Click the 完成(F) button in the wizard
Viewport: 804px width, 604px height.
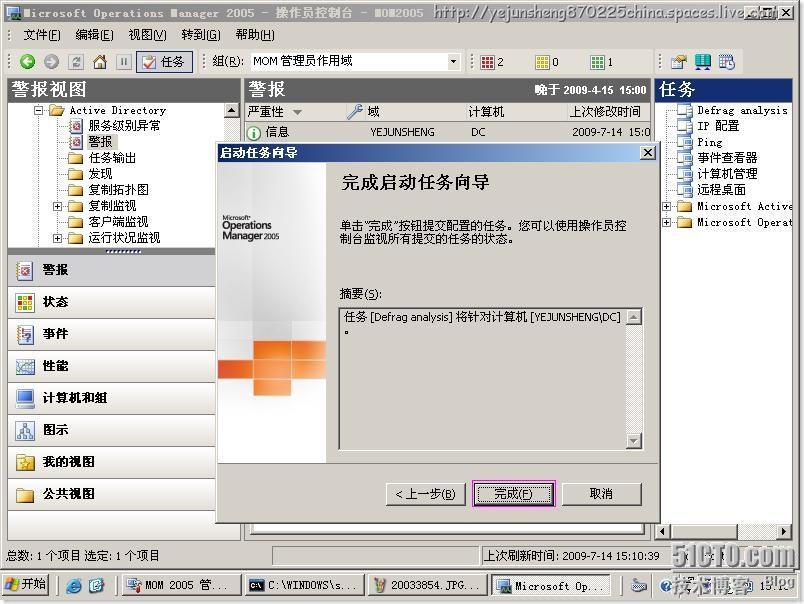tap(513, 494)
